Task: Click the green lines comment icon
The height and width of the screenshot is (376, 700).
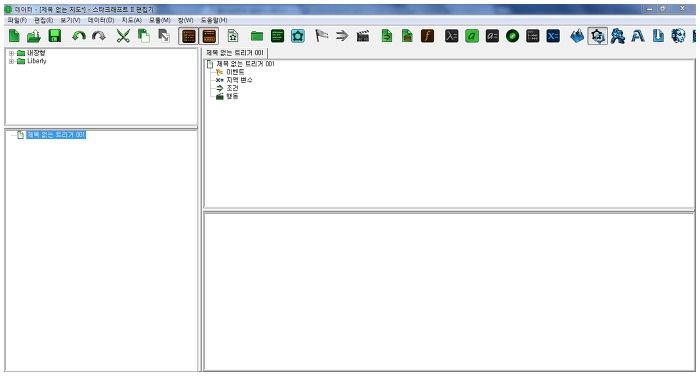Action: coord(277,36)
